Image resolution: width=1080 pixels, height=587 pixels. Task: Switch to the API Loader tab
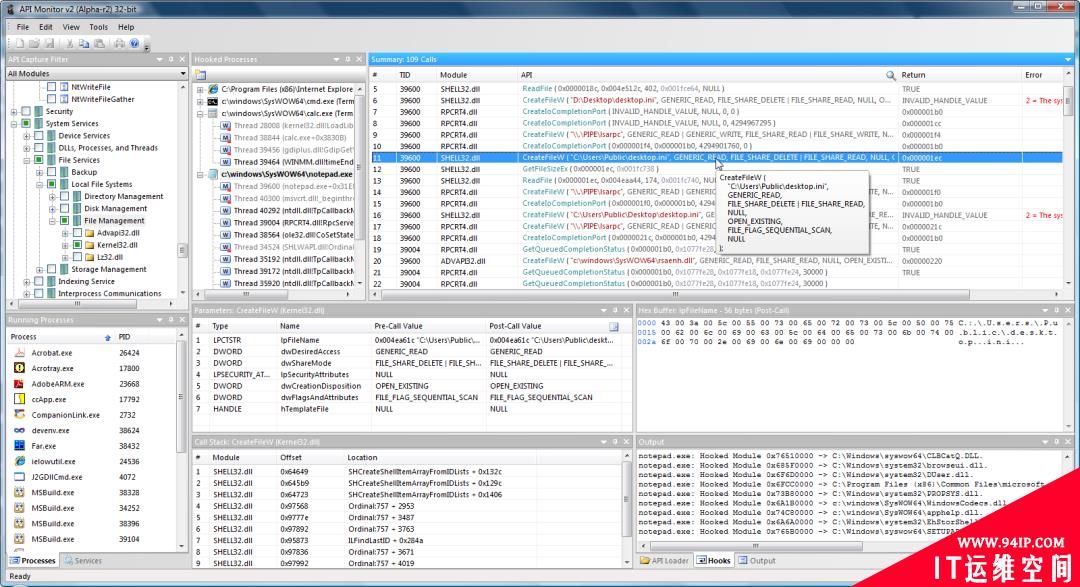(x=665, y=561)
